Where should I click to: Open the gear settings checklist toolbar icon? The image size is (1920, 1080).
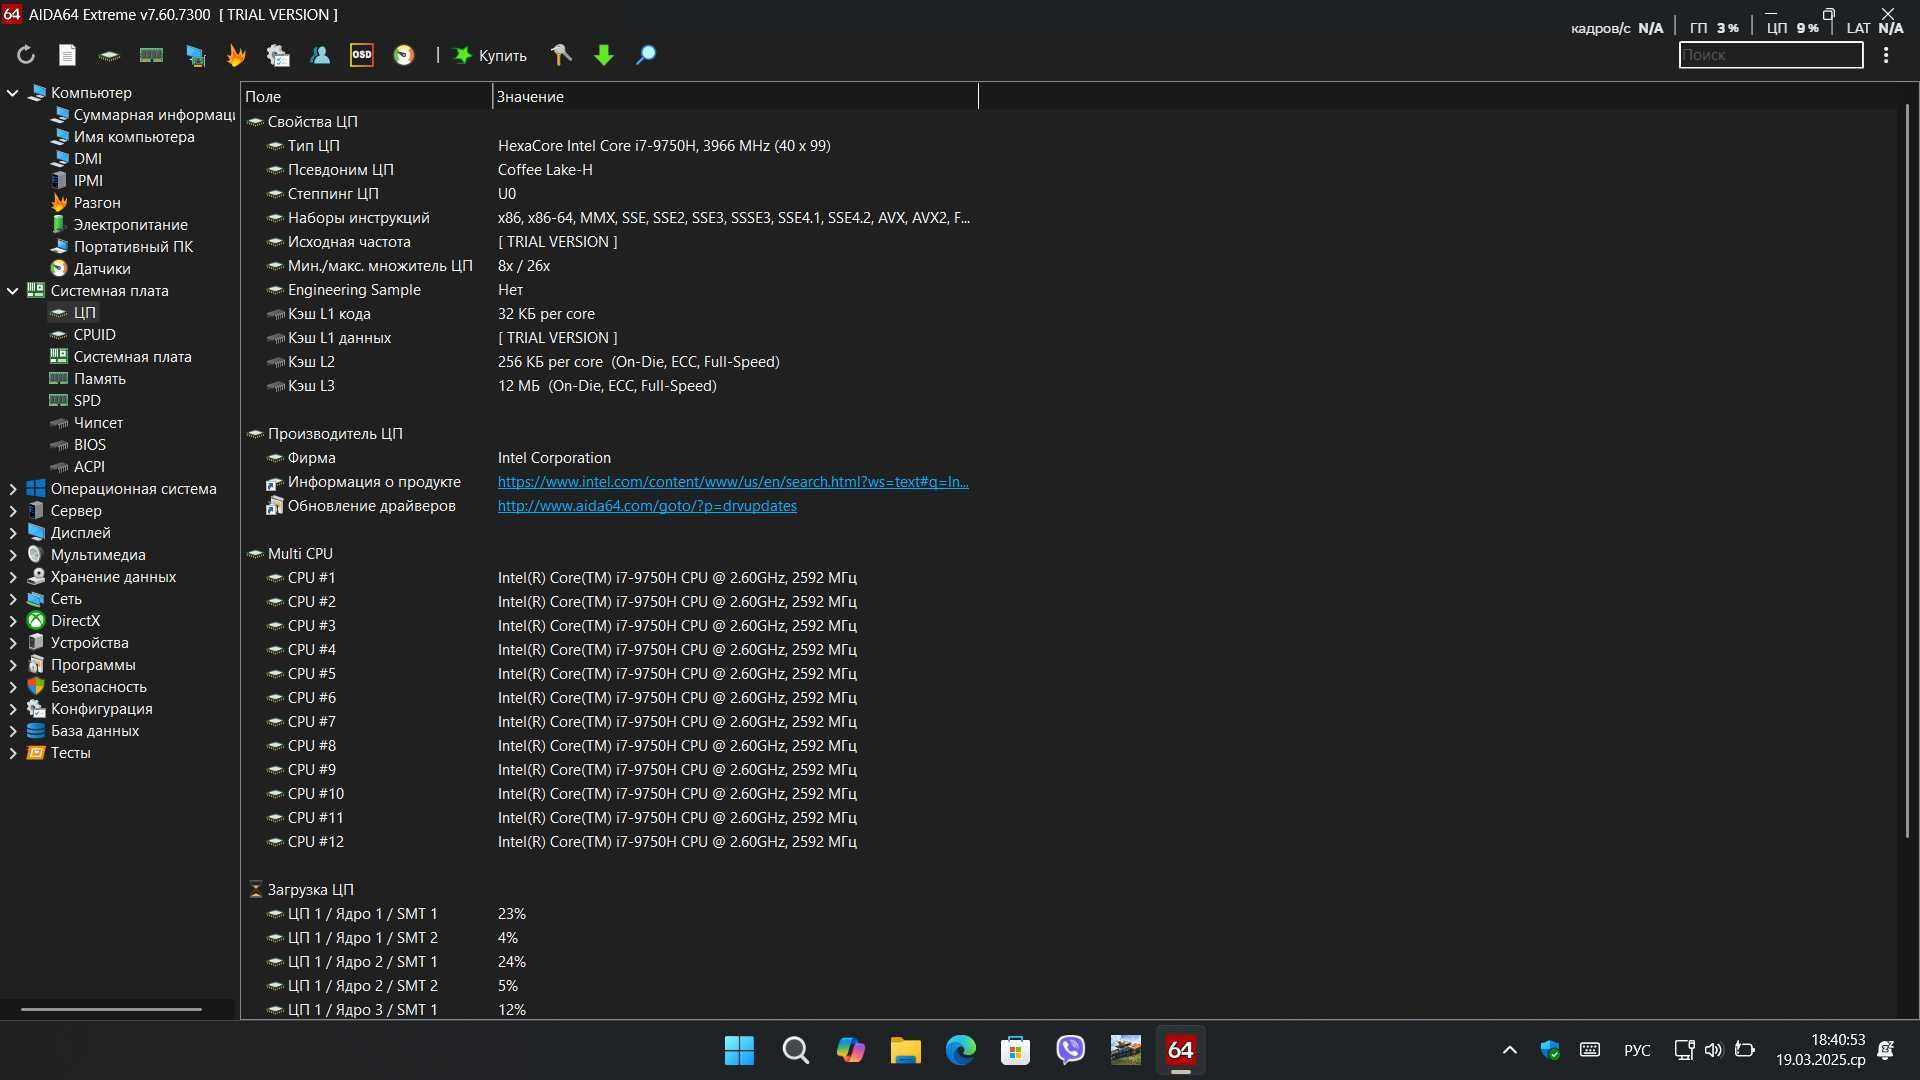coord(278,56)
